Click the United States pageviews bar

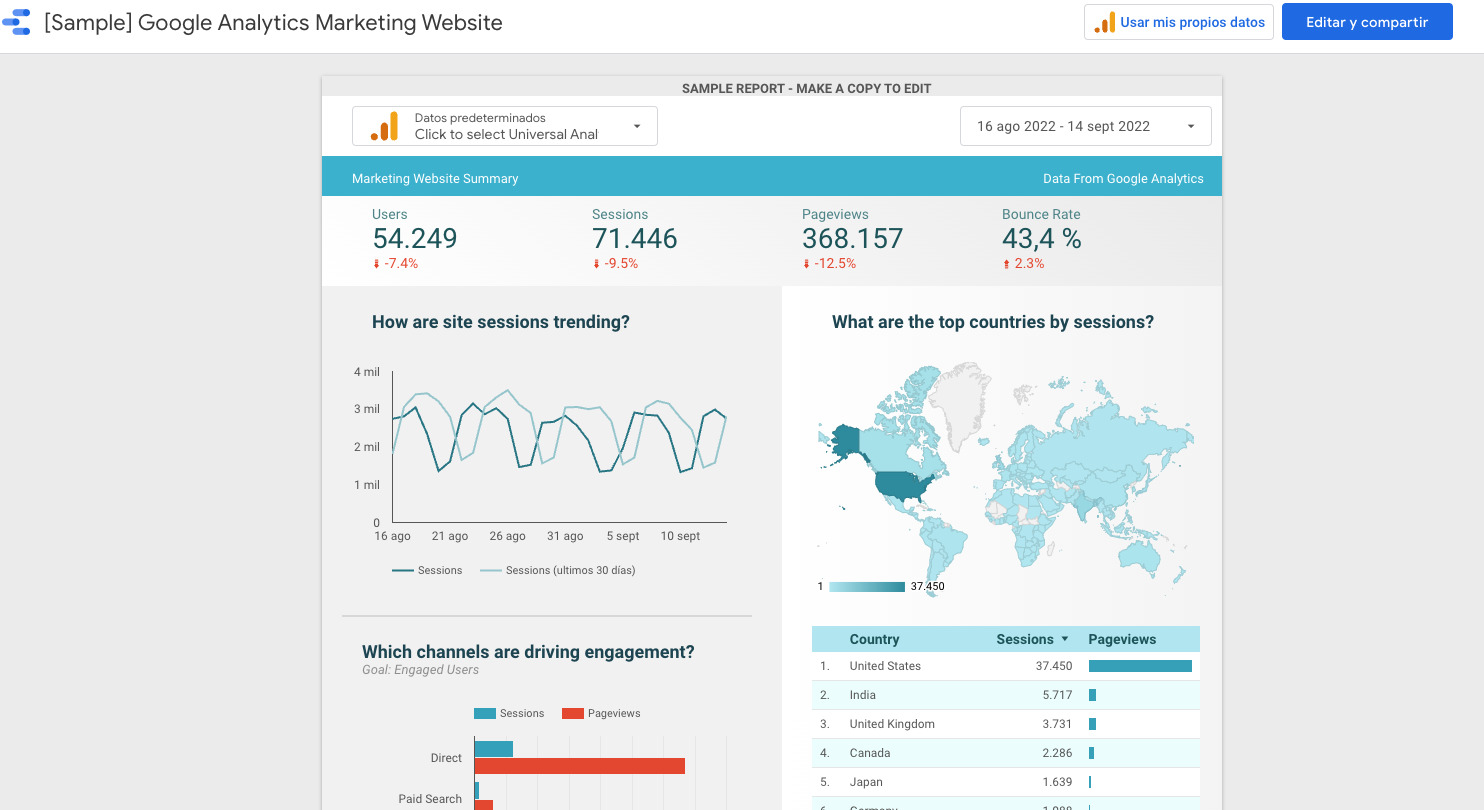(x=1140, y=666)
